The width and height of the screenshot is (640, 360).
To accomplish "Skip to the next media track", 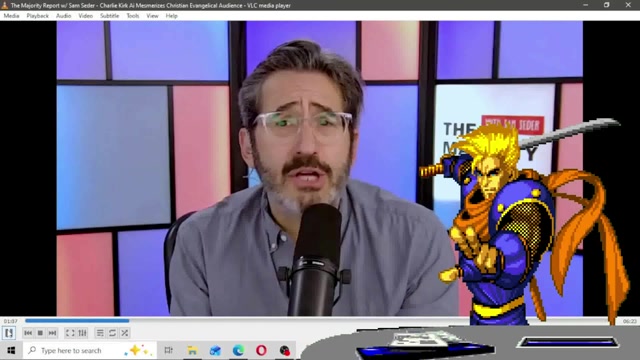I will click(x=52, y=333).
